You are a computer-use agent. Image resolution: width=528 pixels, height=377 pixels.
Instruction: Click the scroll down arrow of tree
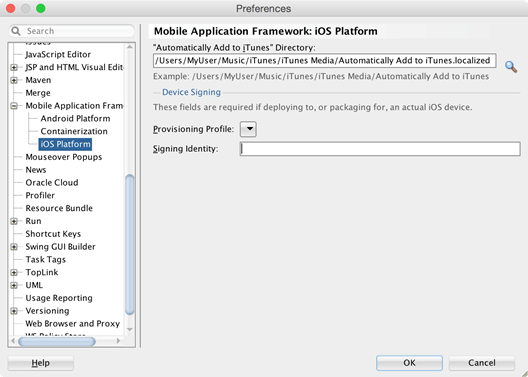(130, 330)
